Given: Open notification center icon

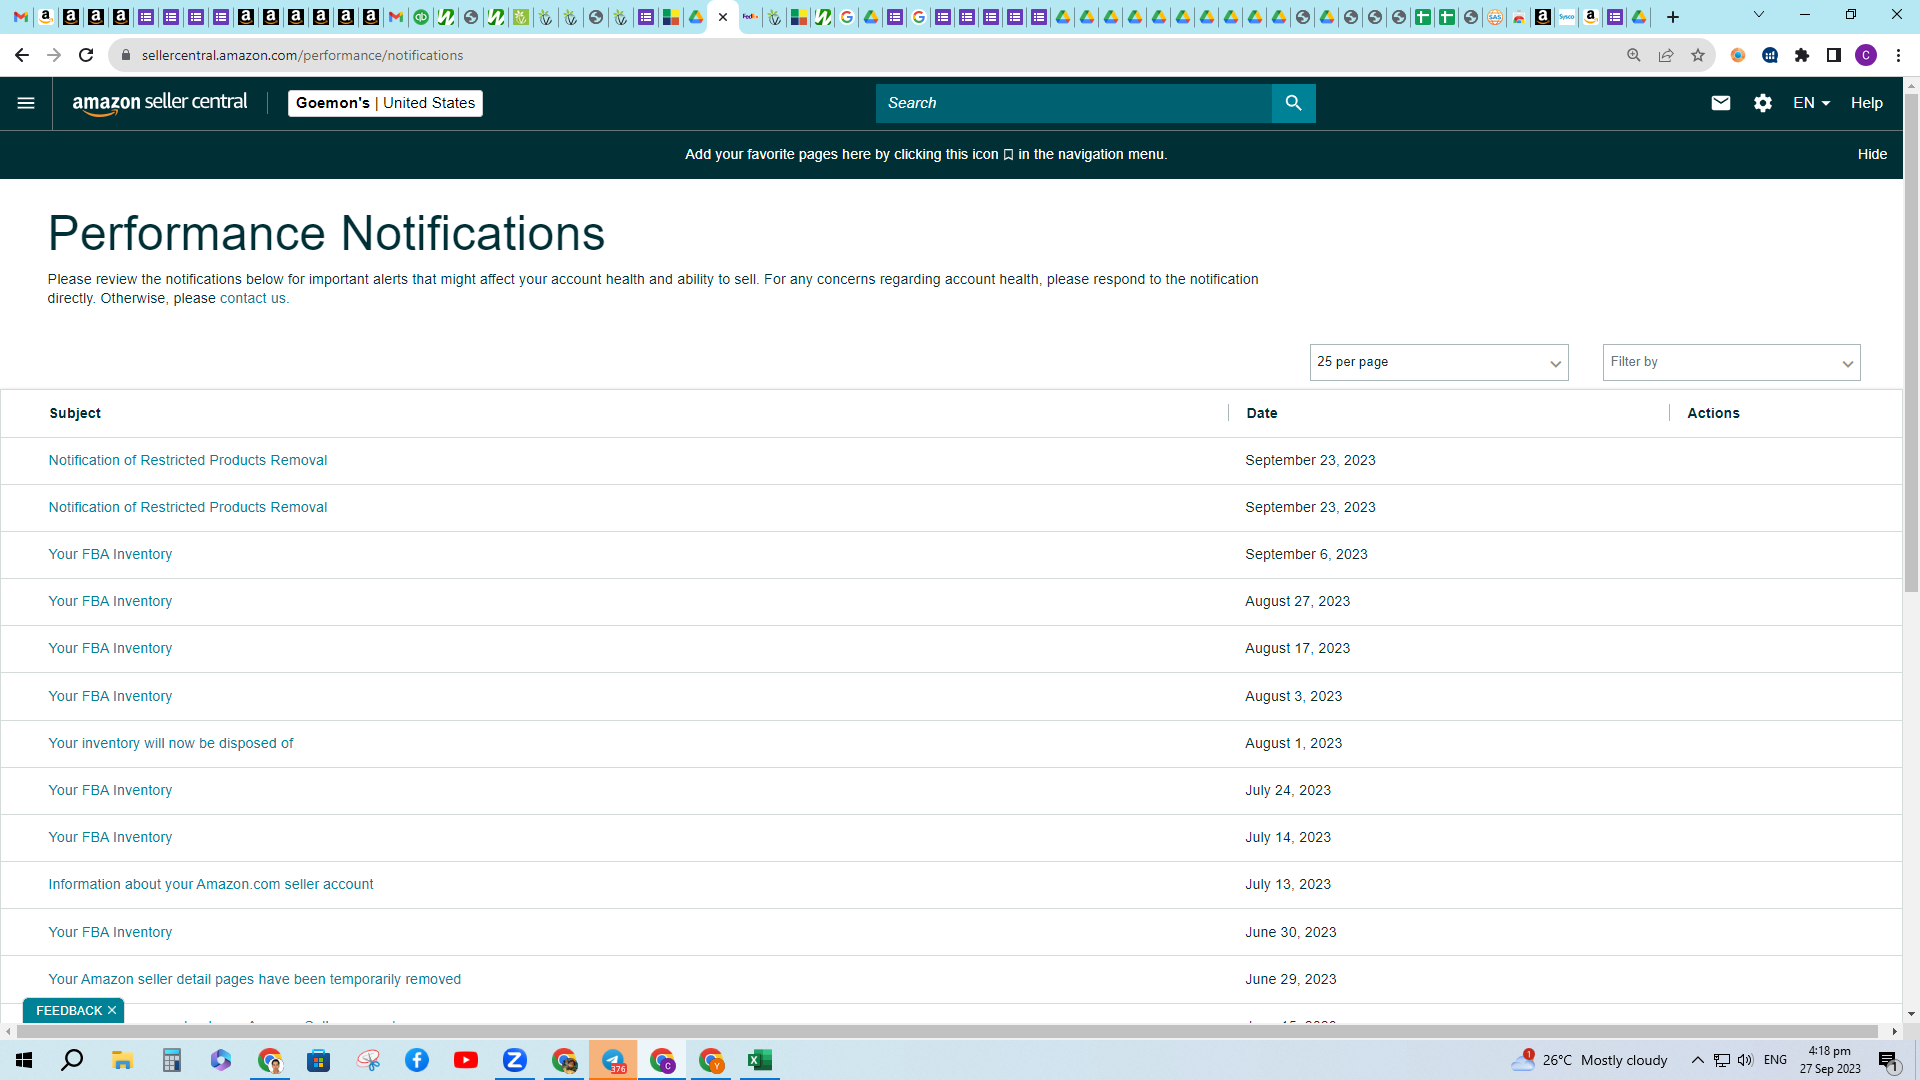Looking at the screenshot, I should [1888, 1061].
